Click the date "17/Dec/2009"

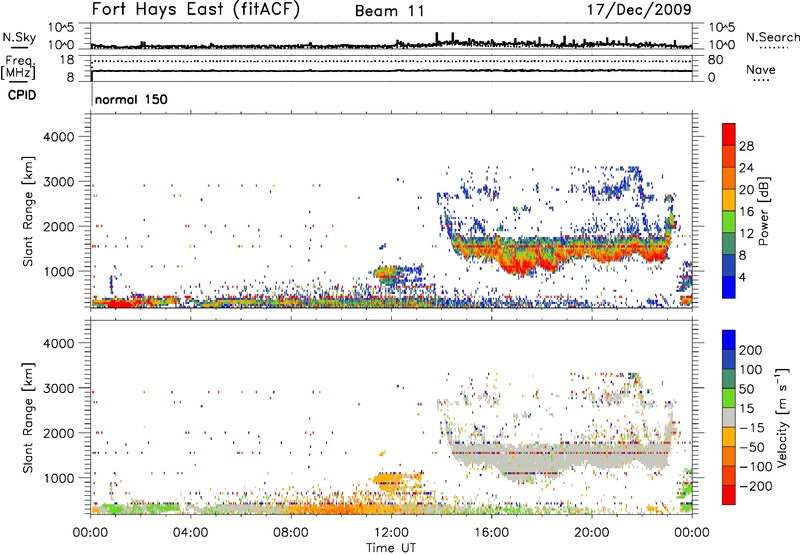pyautogui.click(x=639, y=9)
